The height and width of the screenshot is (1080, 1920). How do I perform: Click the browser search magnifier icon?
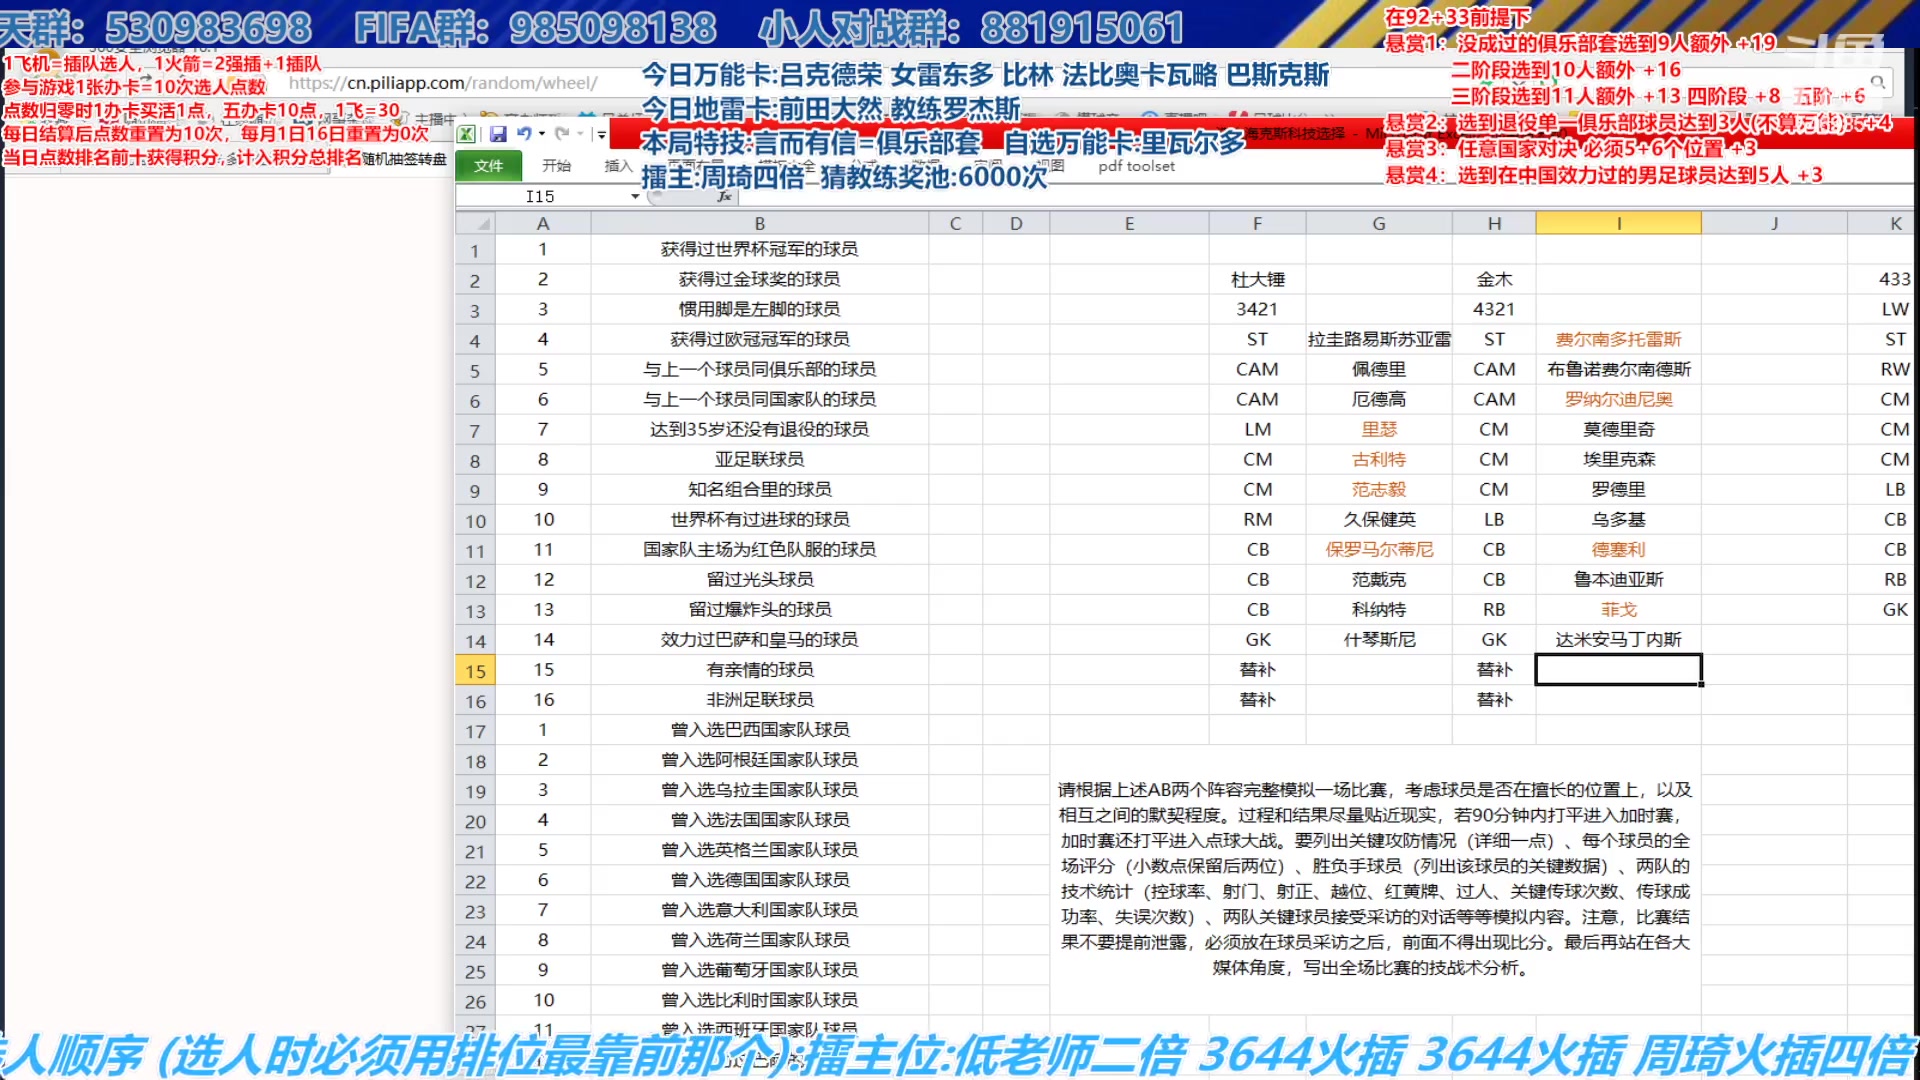coord(1878,83)
